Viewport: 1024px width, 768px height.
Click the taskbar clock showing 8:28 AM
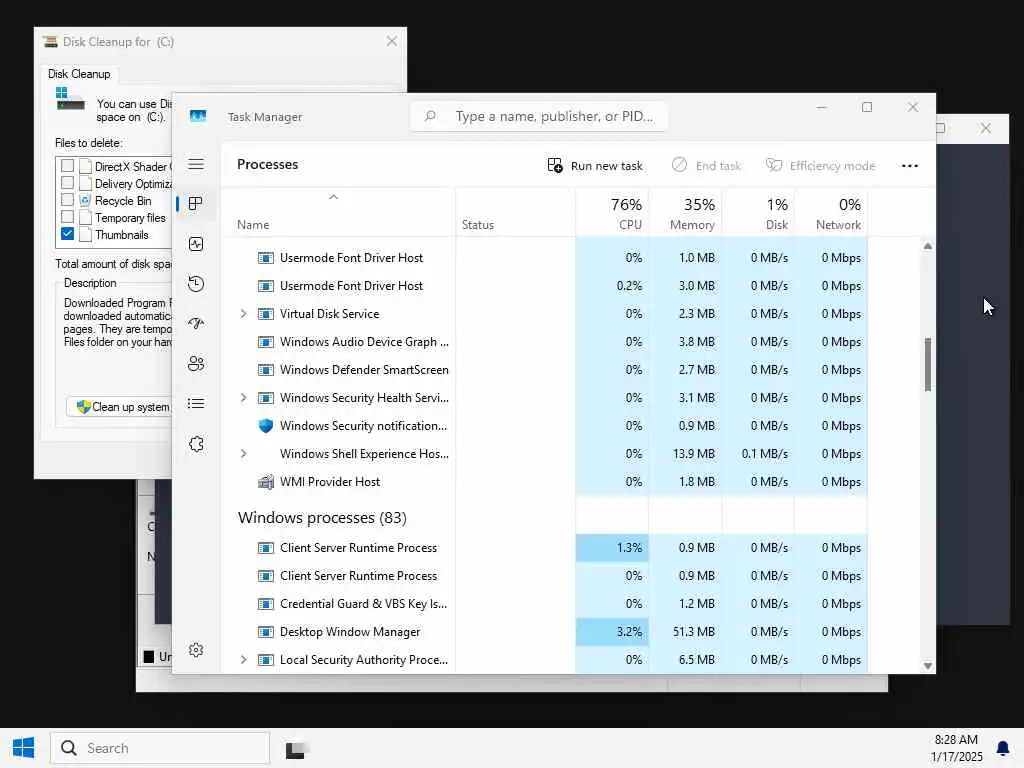(x=956, y=748)
